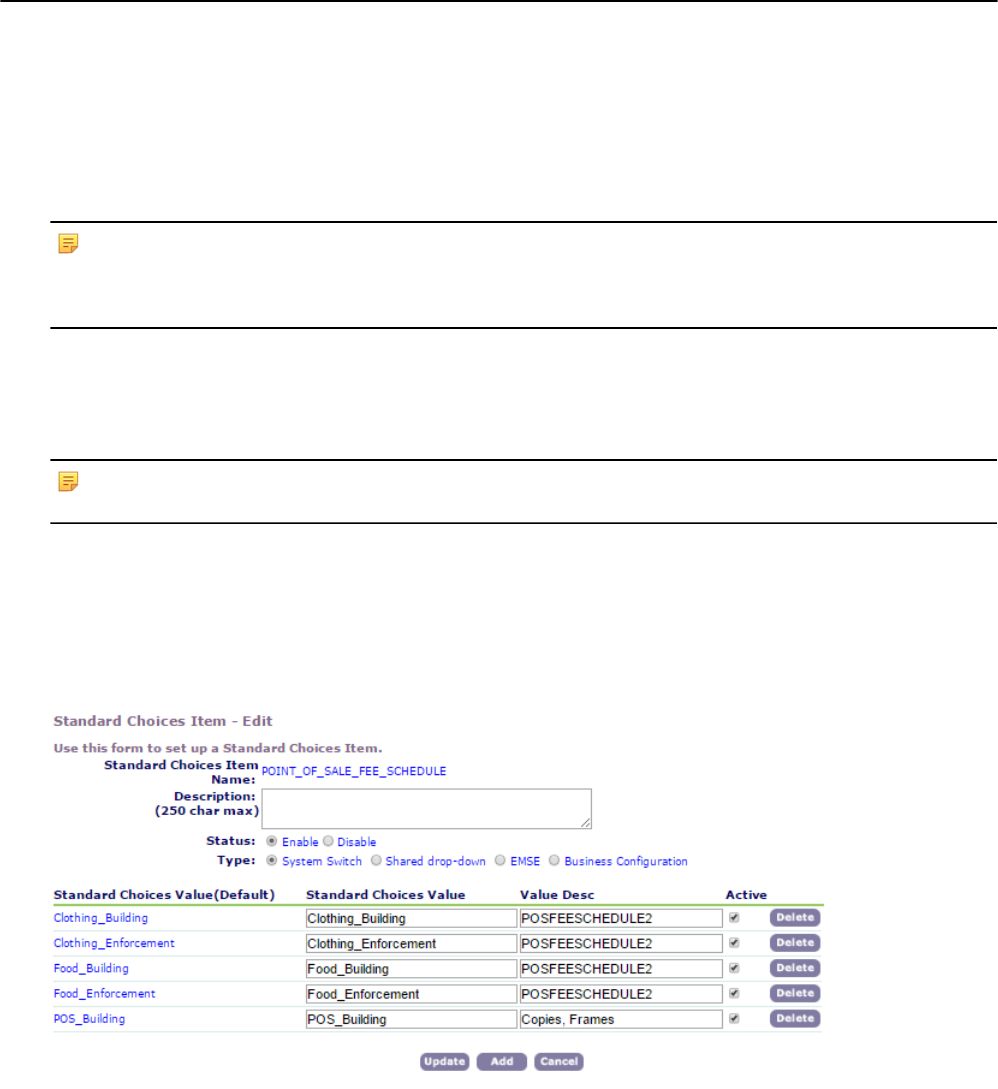Delete the Food_Enforcement row
998x1089 pixels.
pyautogui.click(x=795, y=993)
